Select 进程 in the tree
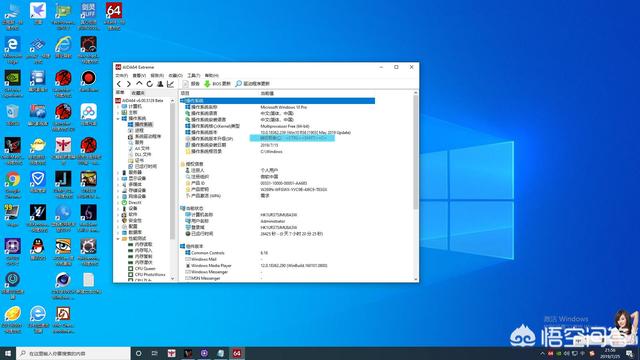Screen dimensions: 640x360 tap(139, 130)
